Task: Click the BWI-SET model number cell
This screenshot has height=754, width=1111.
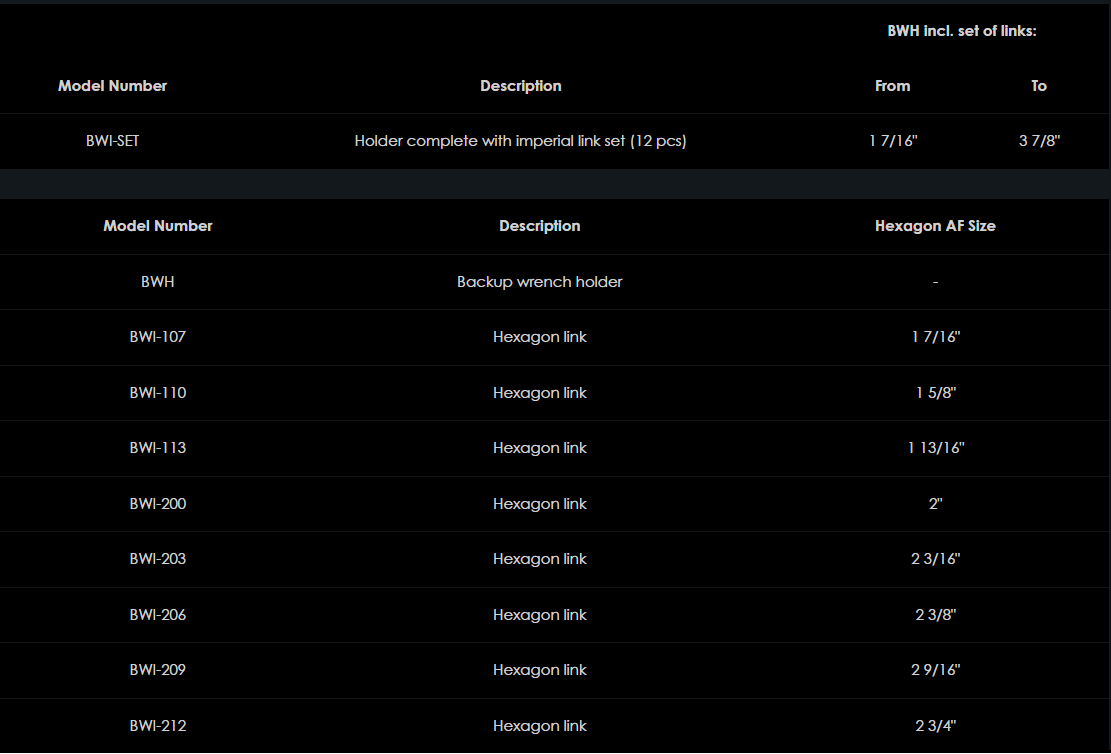Action: (x=112, y=141)
